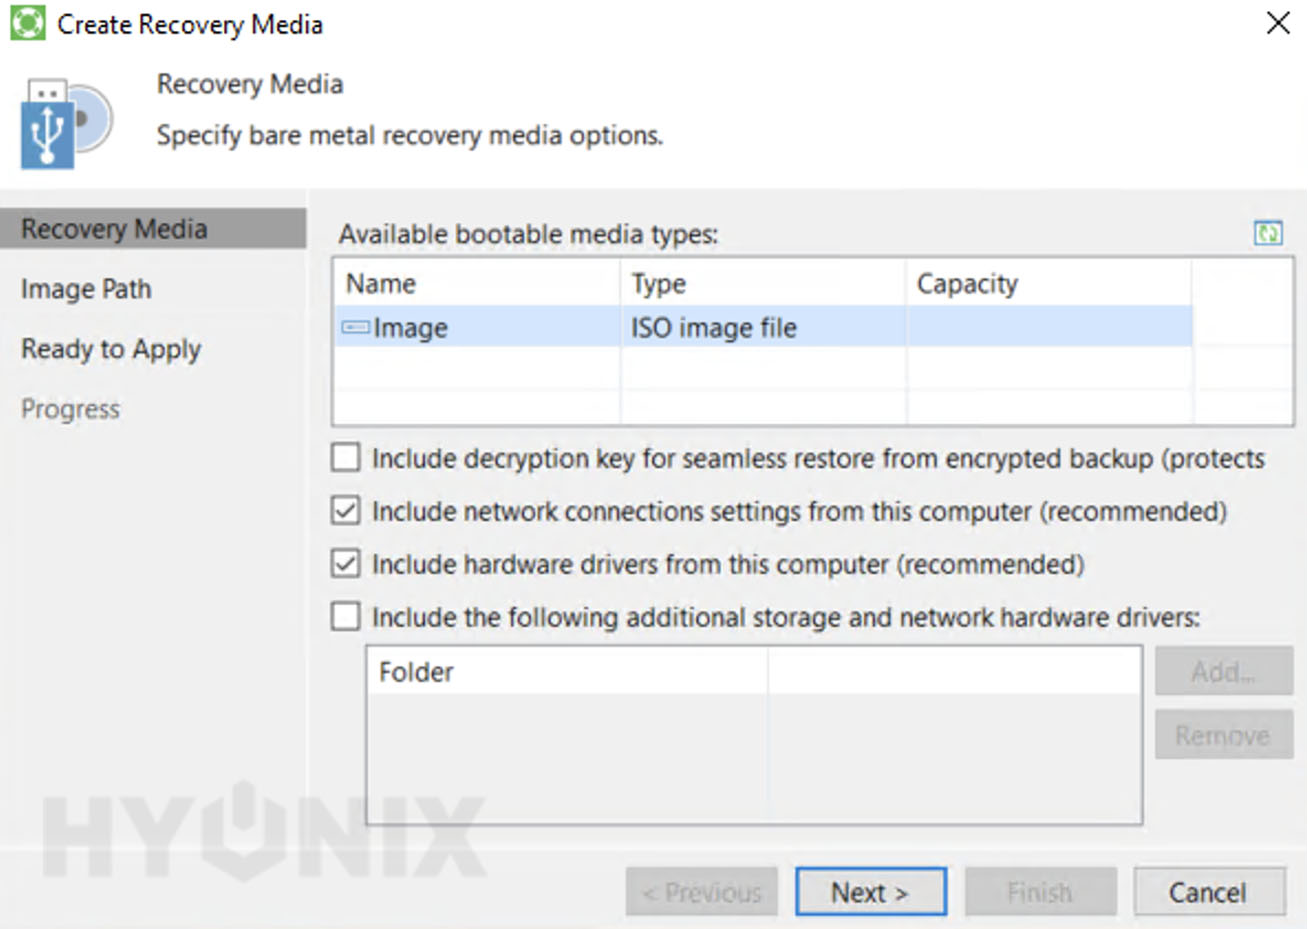Click the Progress step label
The height and width of the screenshot is (929, 1308).
click(70, 408)
